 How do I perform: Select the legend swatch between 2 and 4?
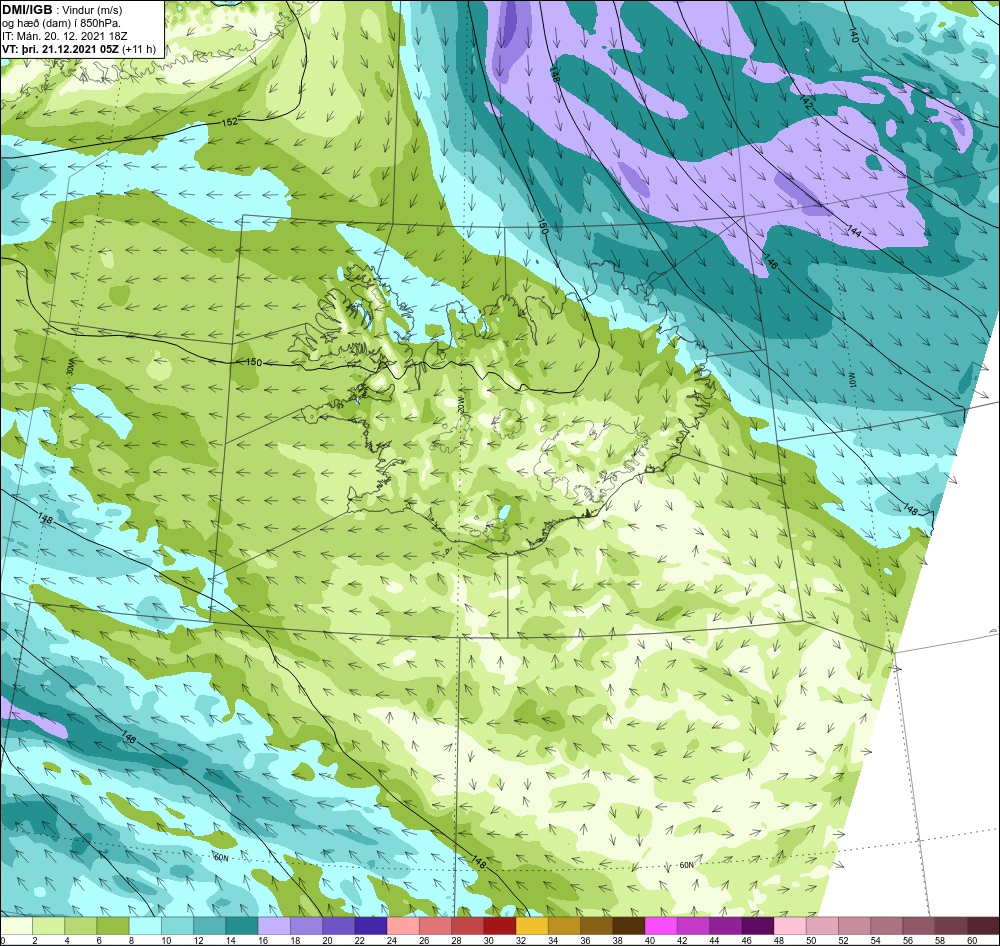[x=48, y=926]
